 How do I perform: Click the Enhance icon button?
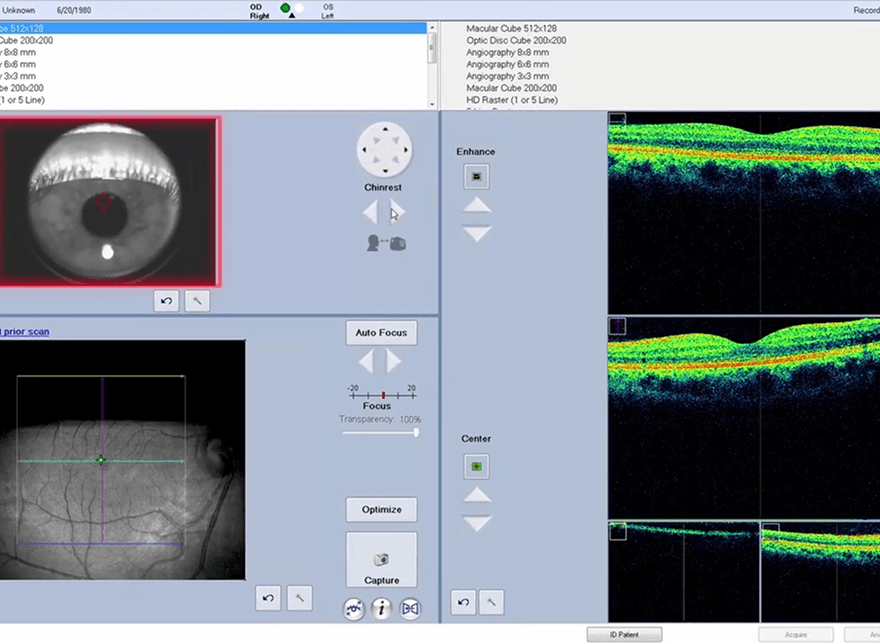477,177
